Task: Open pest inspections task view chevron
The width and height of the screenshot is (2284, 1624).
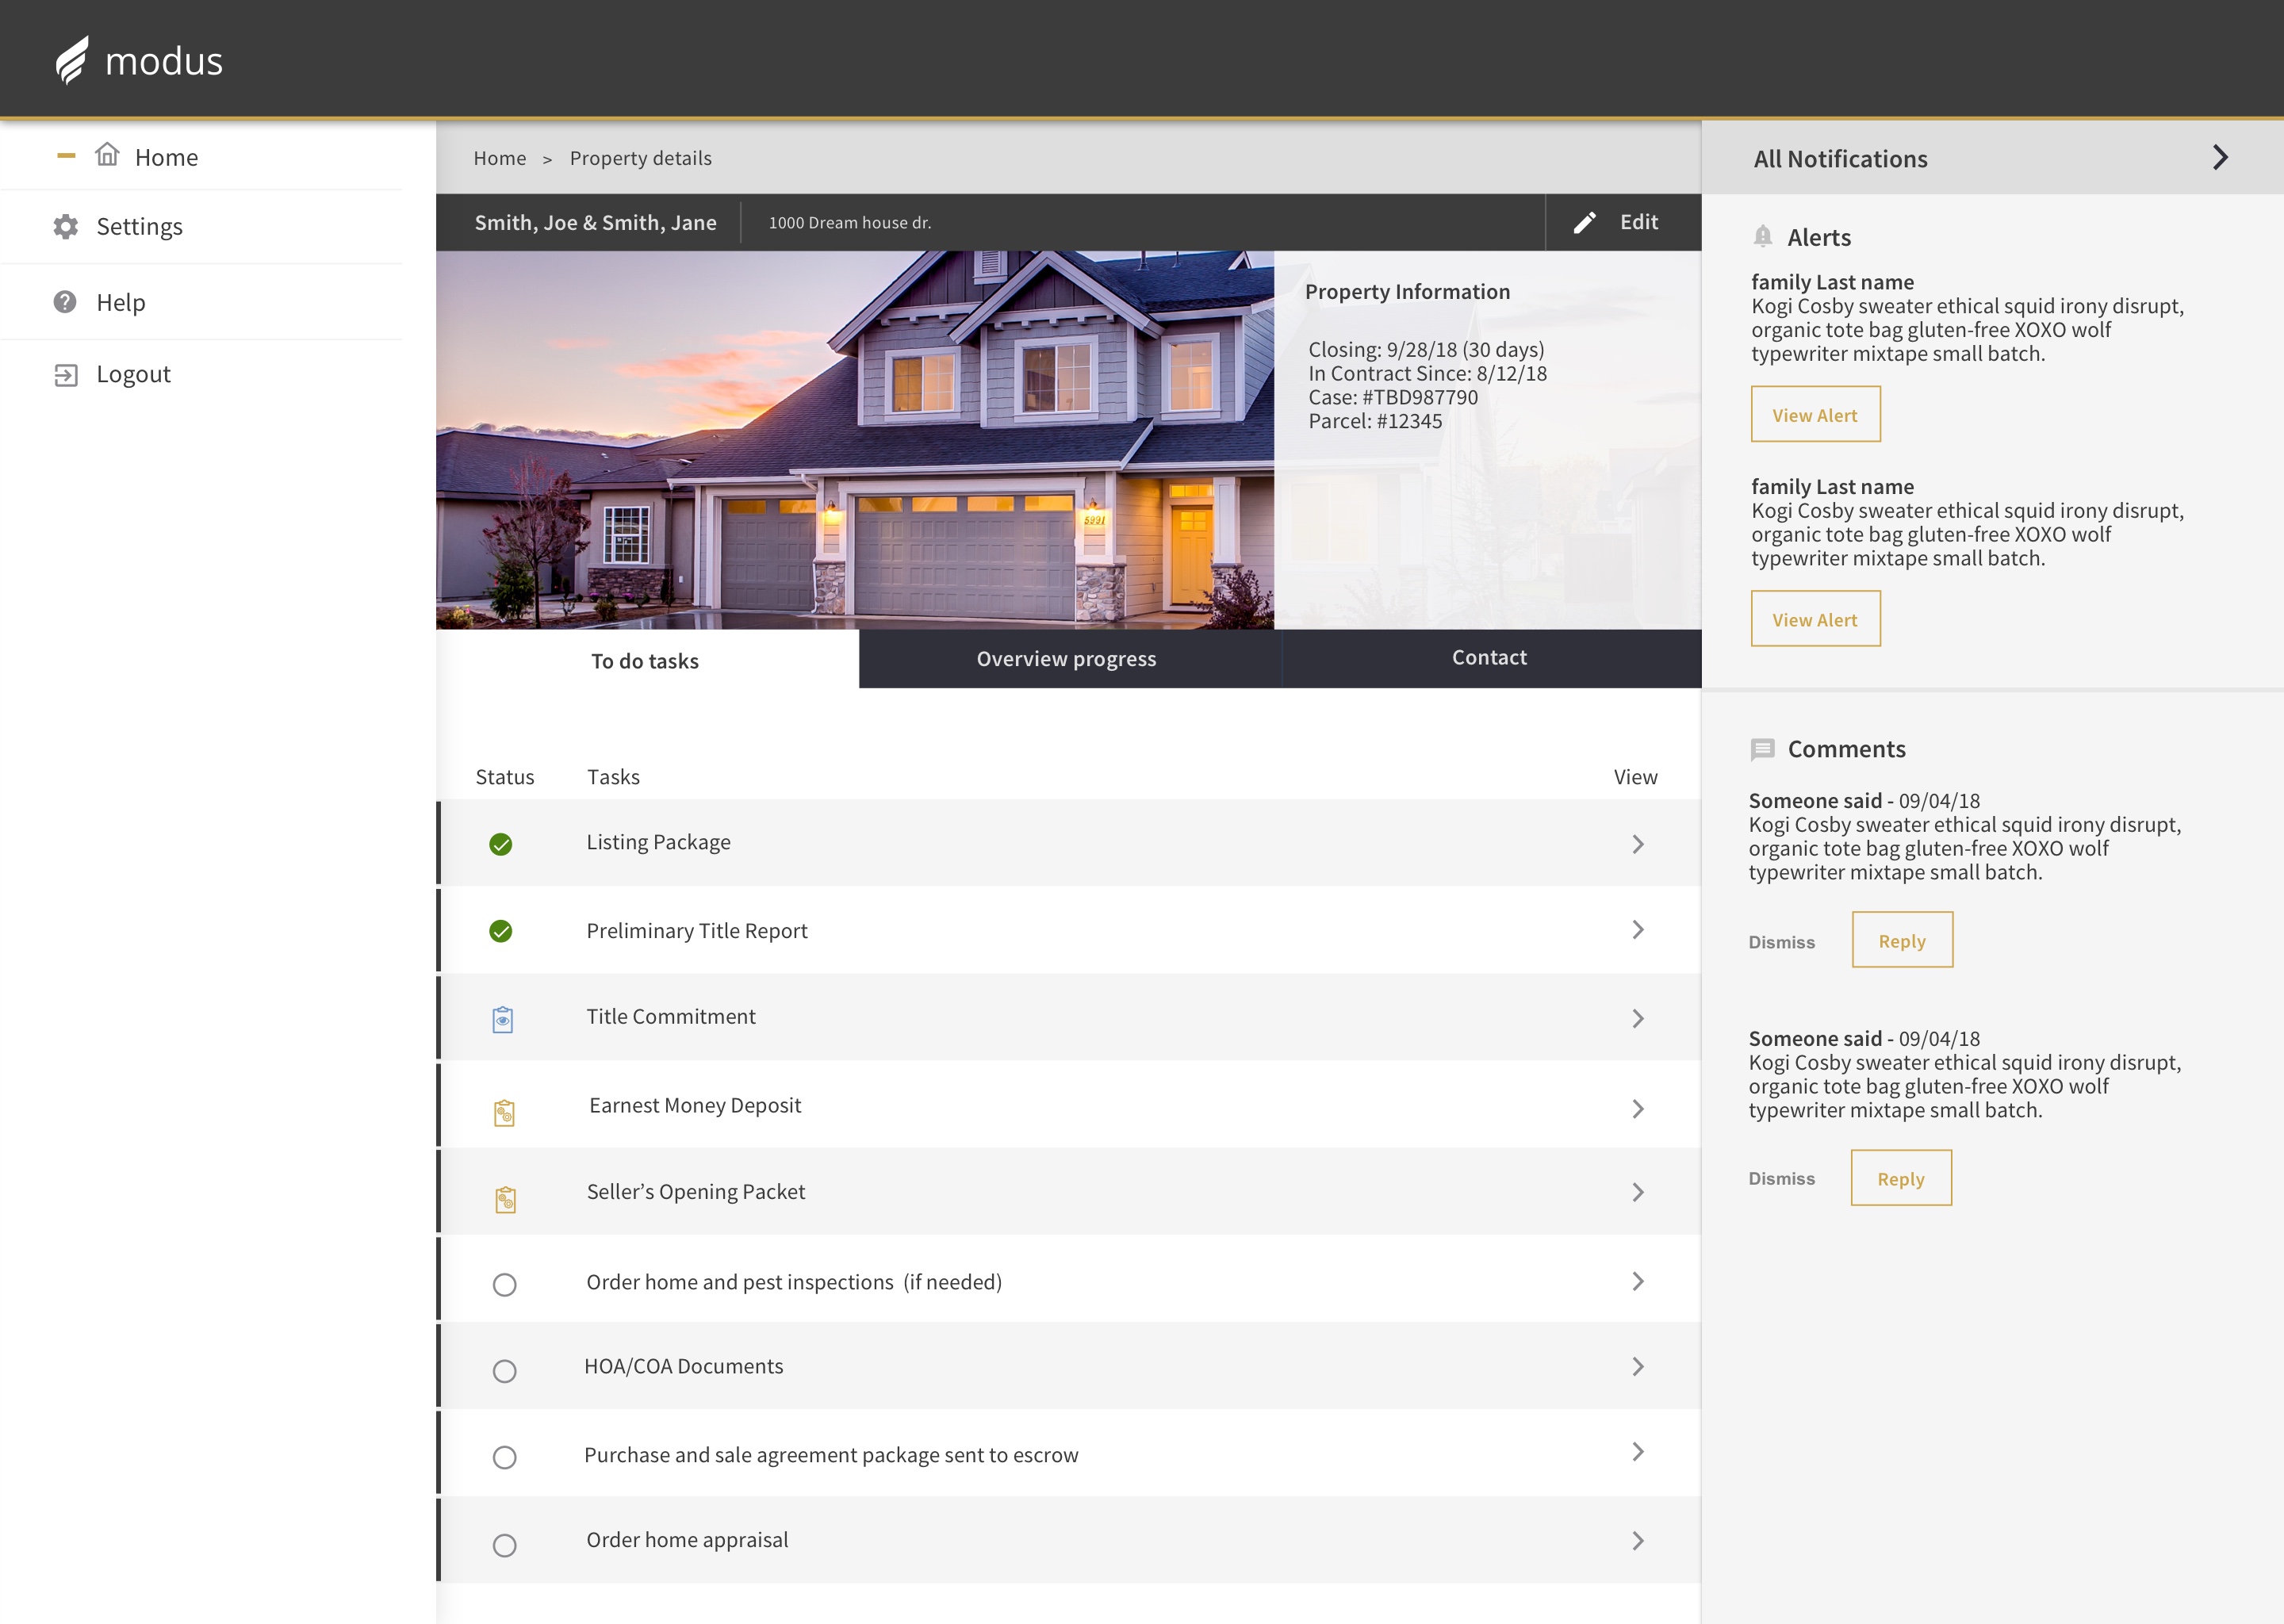Action: pos(1638,1281)
